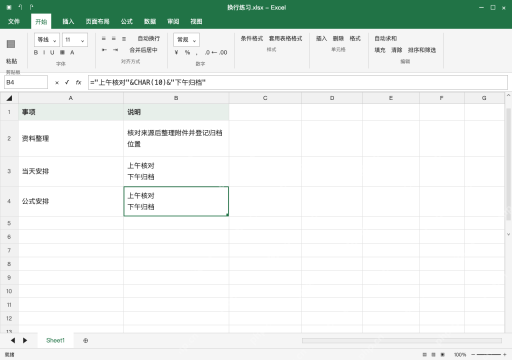The height and width of the screenshot is (360, 512).
Task: Open the font size 11 dropdown
Action: click(x=75, y=40)
